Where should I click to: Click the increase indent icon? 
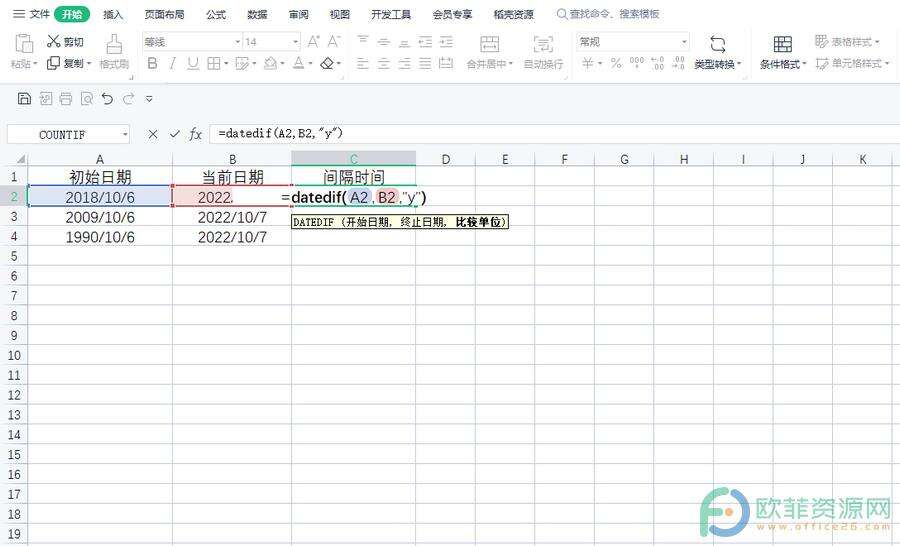[x=446, y=41]
